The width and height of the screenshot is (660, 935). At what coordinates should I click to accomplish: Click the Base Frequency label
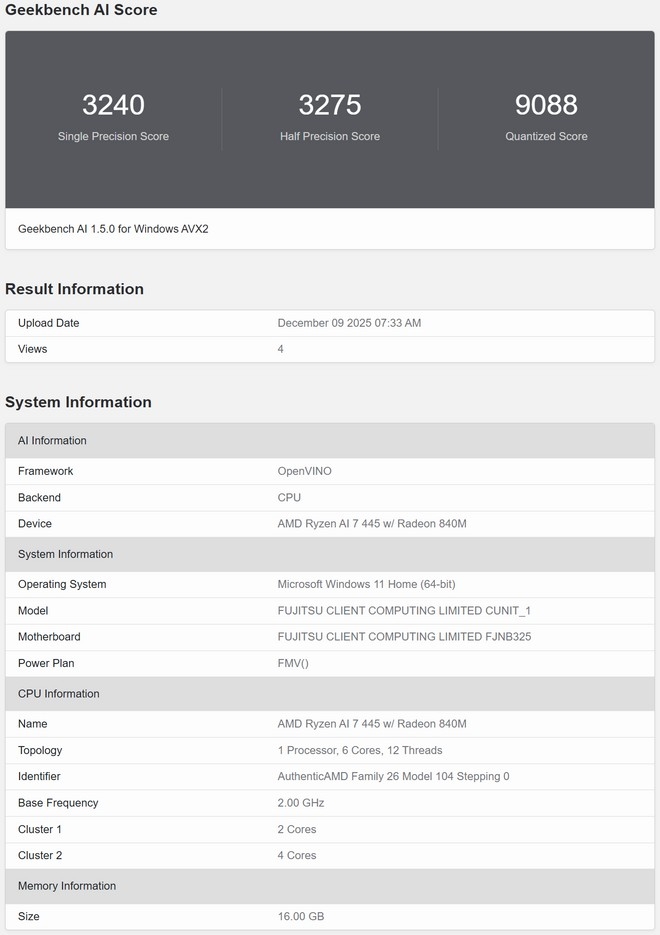click(x=58, y=803)
